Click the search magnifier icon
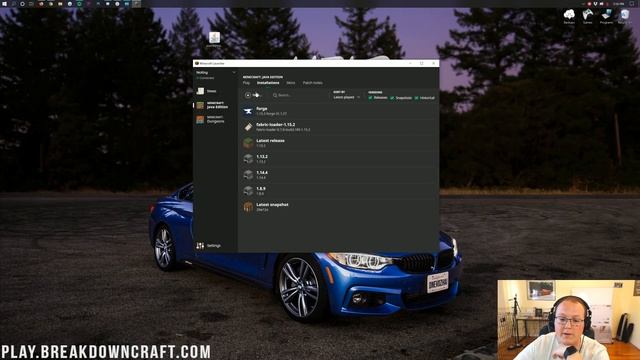The height and width of the screenshot is (360, 640). (x=275, y=95)
